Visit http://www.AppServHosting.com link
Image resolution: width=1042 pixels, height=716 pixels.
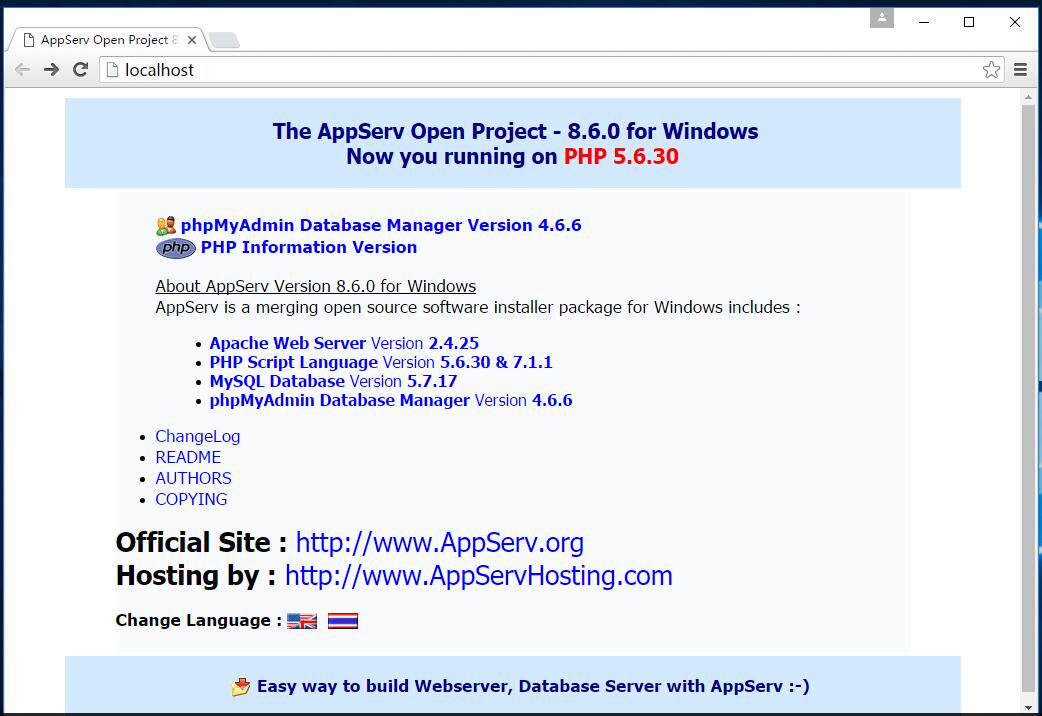pyautogui.click(x=478, y=576)
